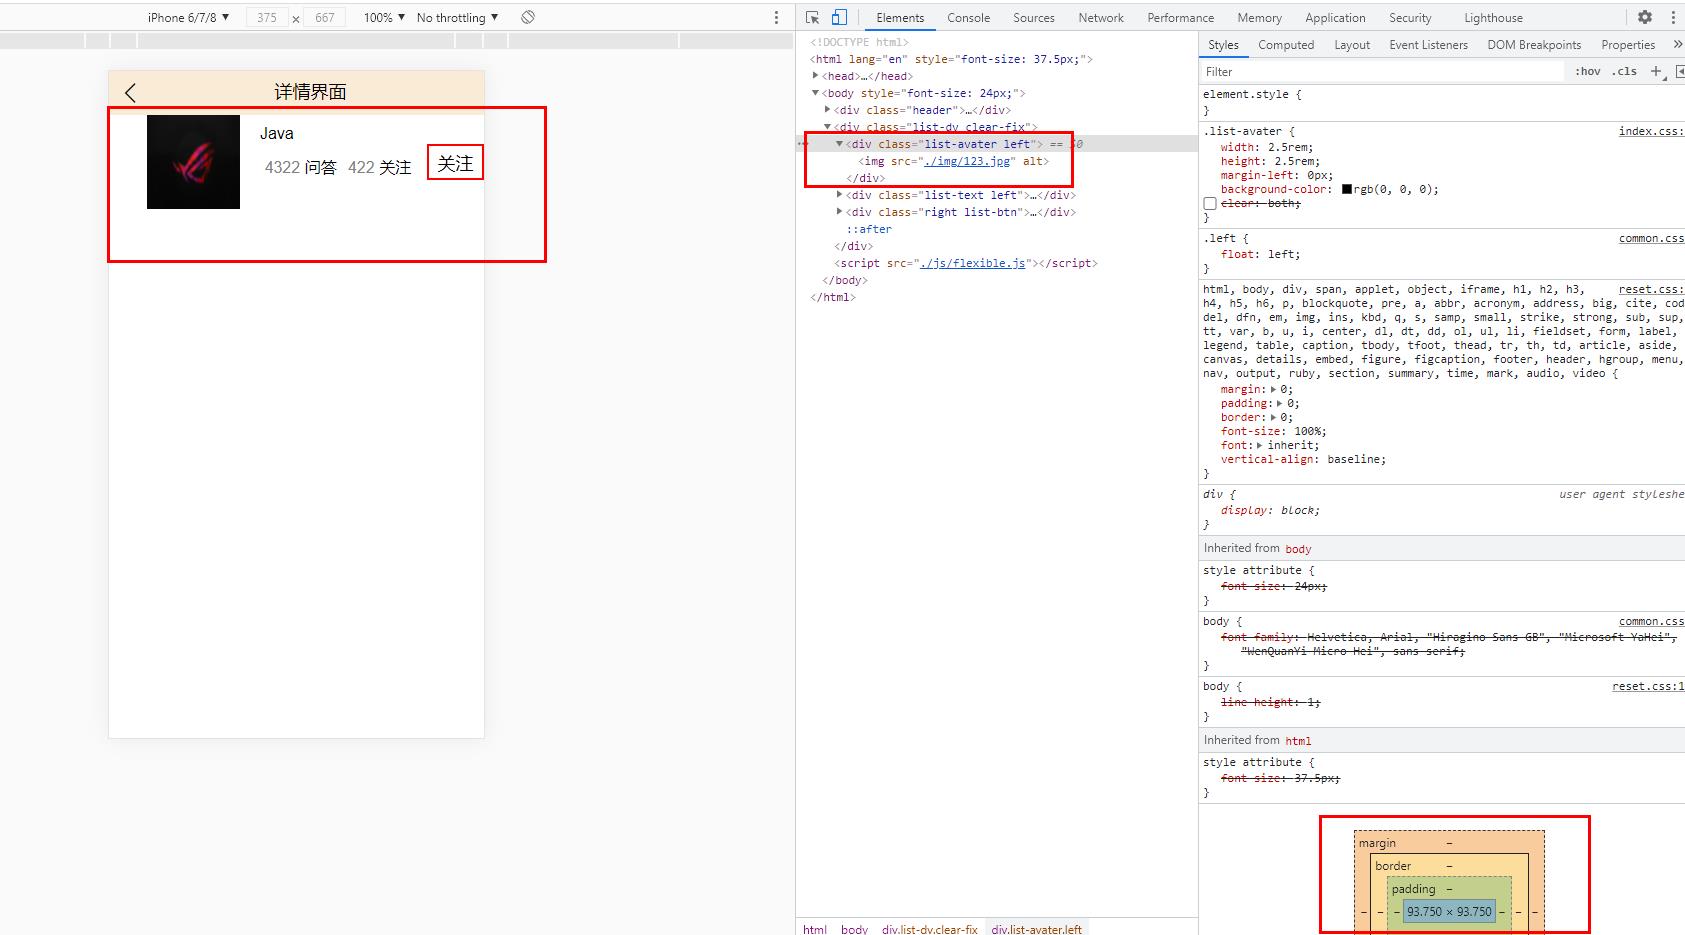Open the ./img/123.jpg link
Image resolution: width=1685 pixels, height=935 pixels.
tap(967, 161)
